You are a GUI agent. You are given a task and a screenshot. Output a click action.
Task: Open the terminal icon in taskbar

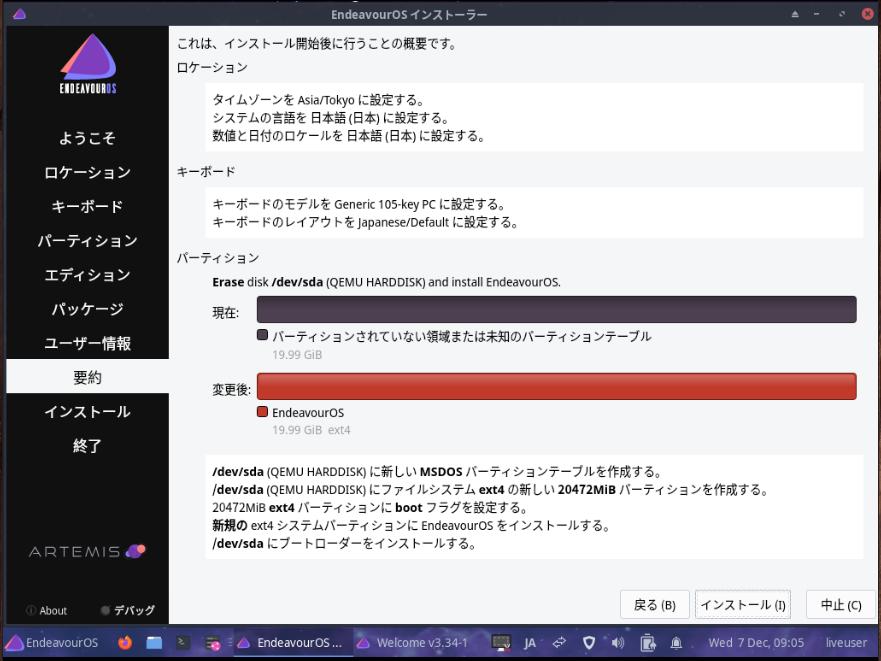click(x=183, y=642)
